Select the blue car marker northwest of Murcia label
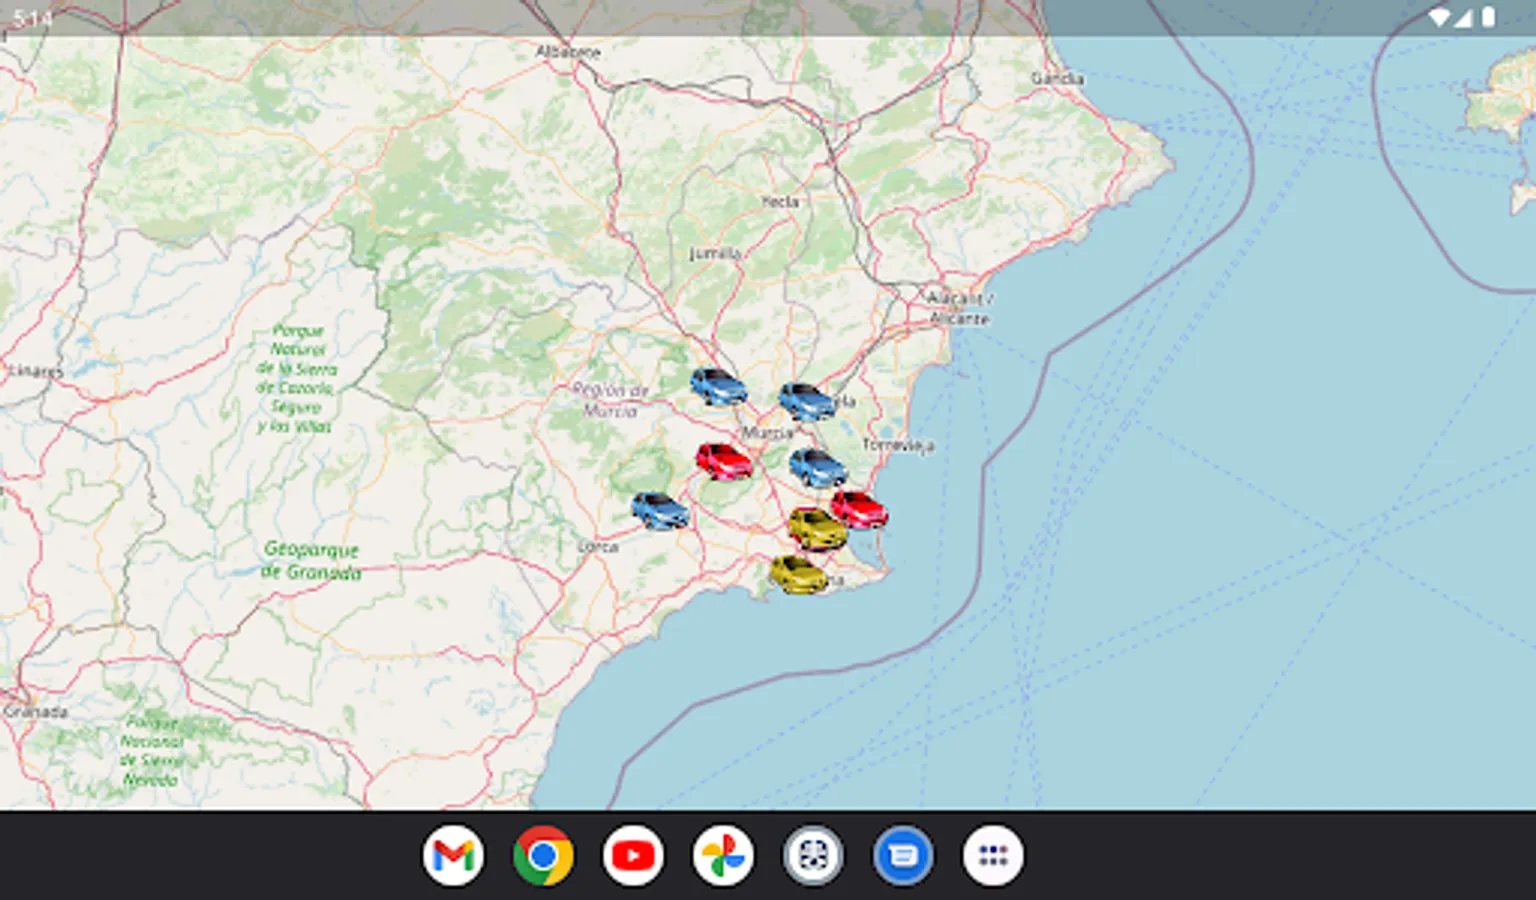 click(718, 386)
